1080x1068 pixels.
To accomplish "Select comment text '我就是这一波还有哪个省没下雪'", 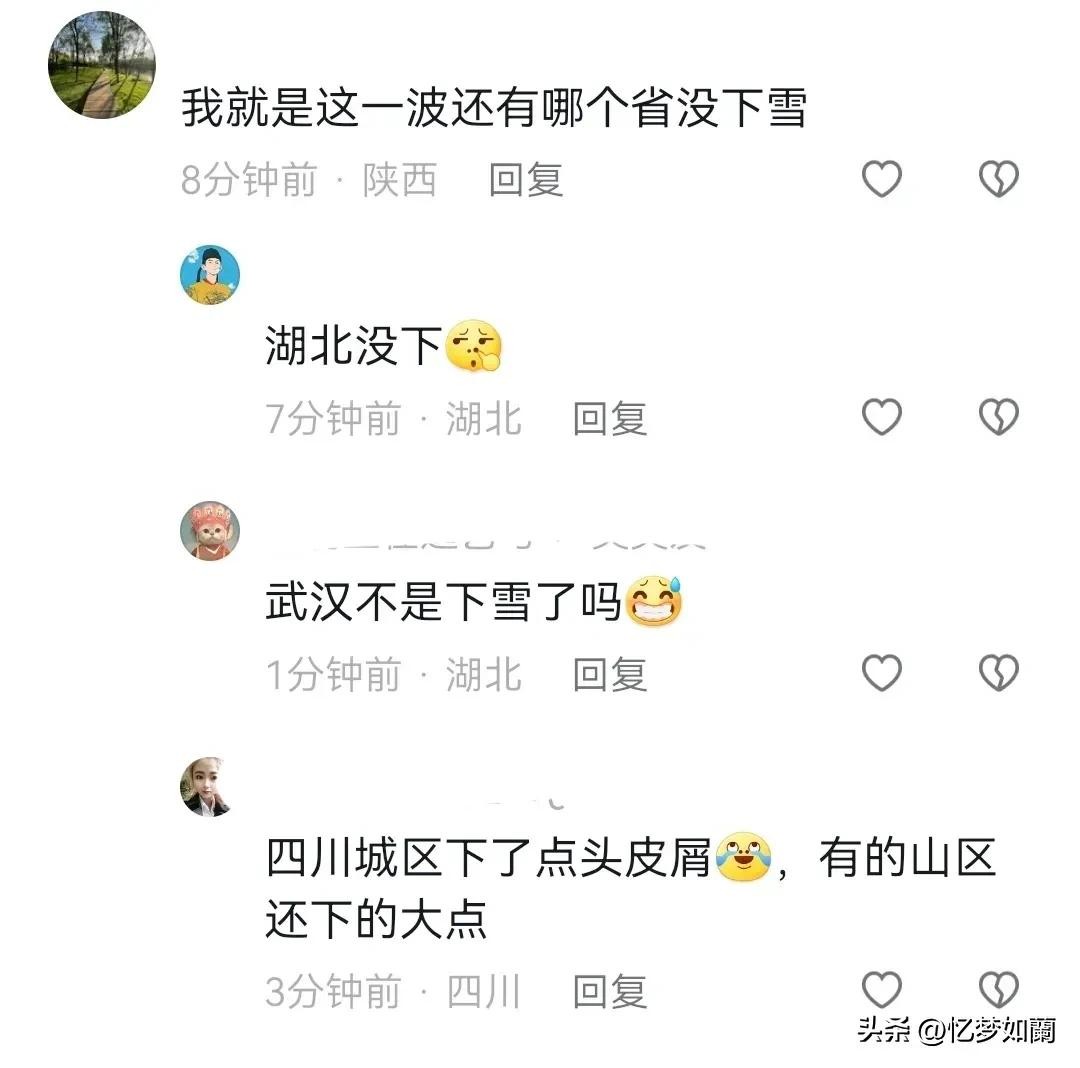I will tap(494, 108).
